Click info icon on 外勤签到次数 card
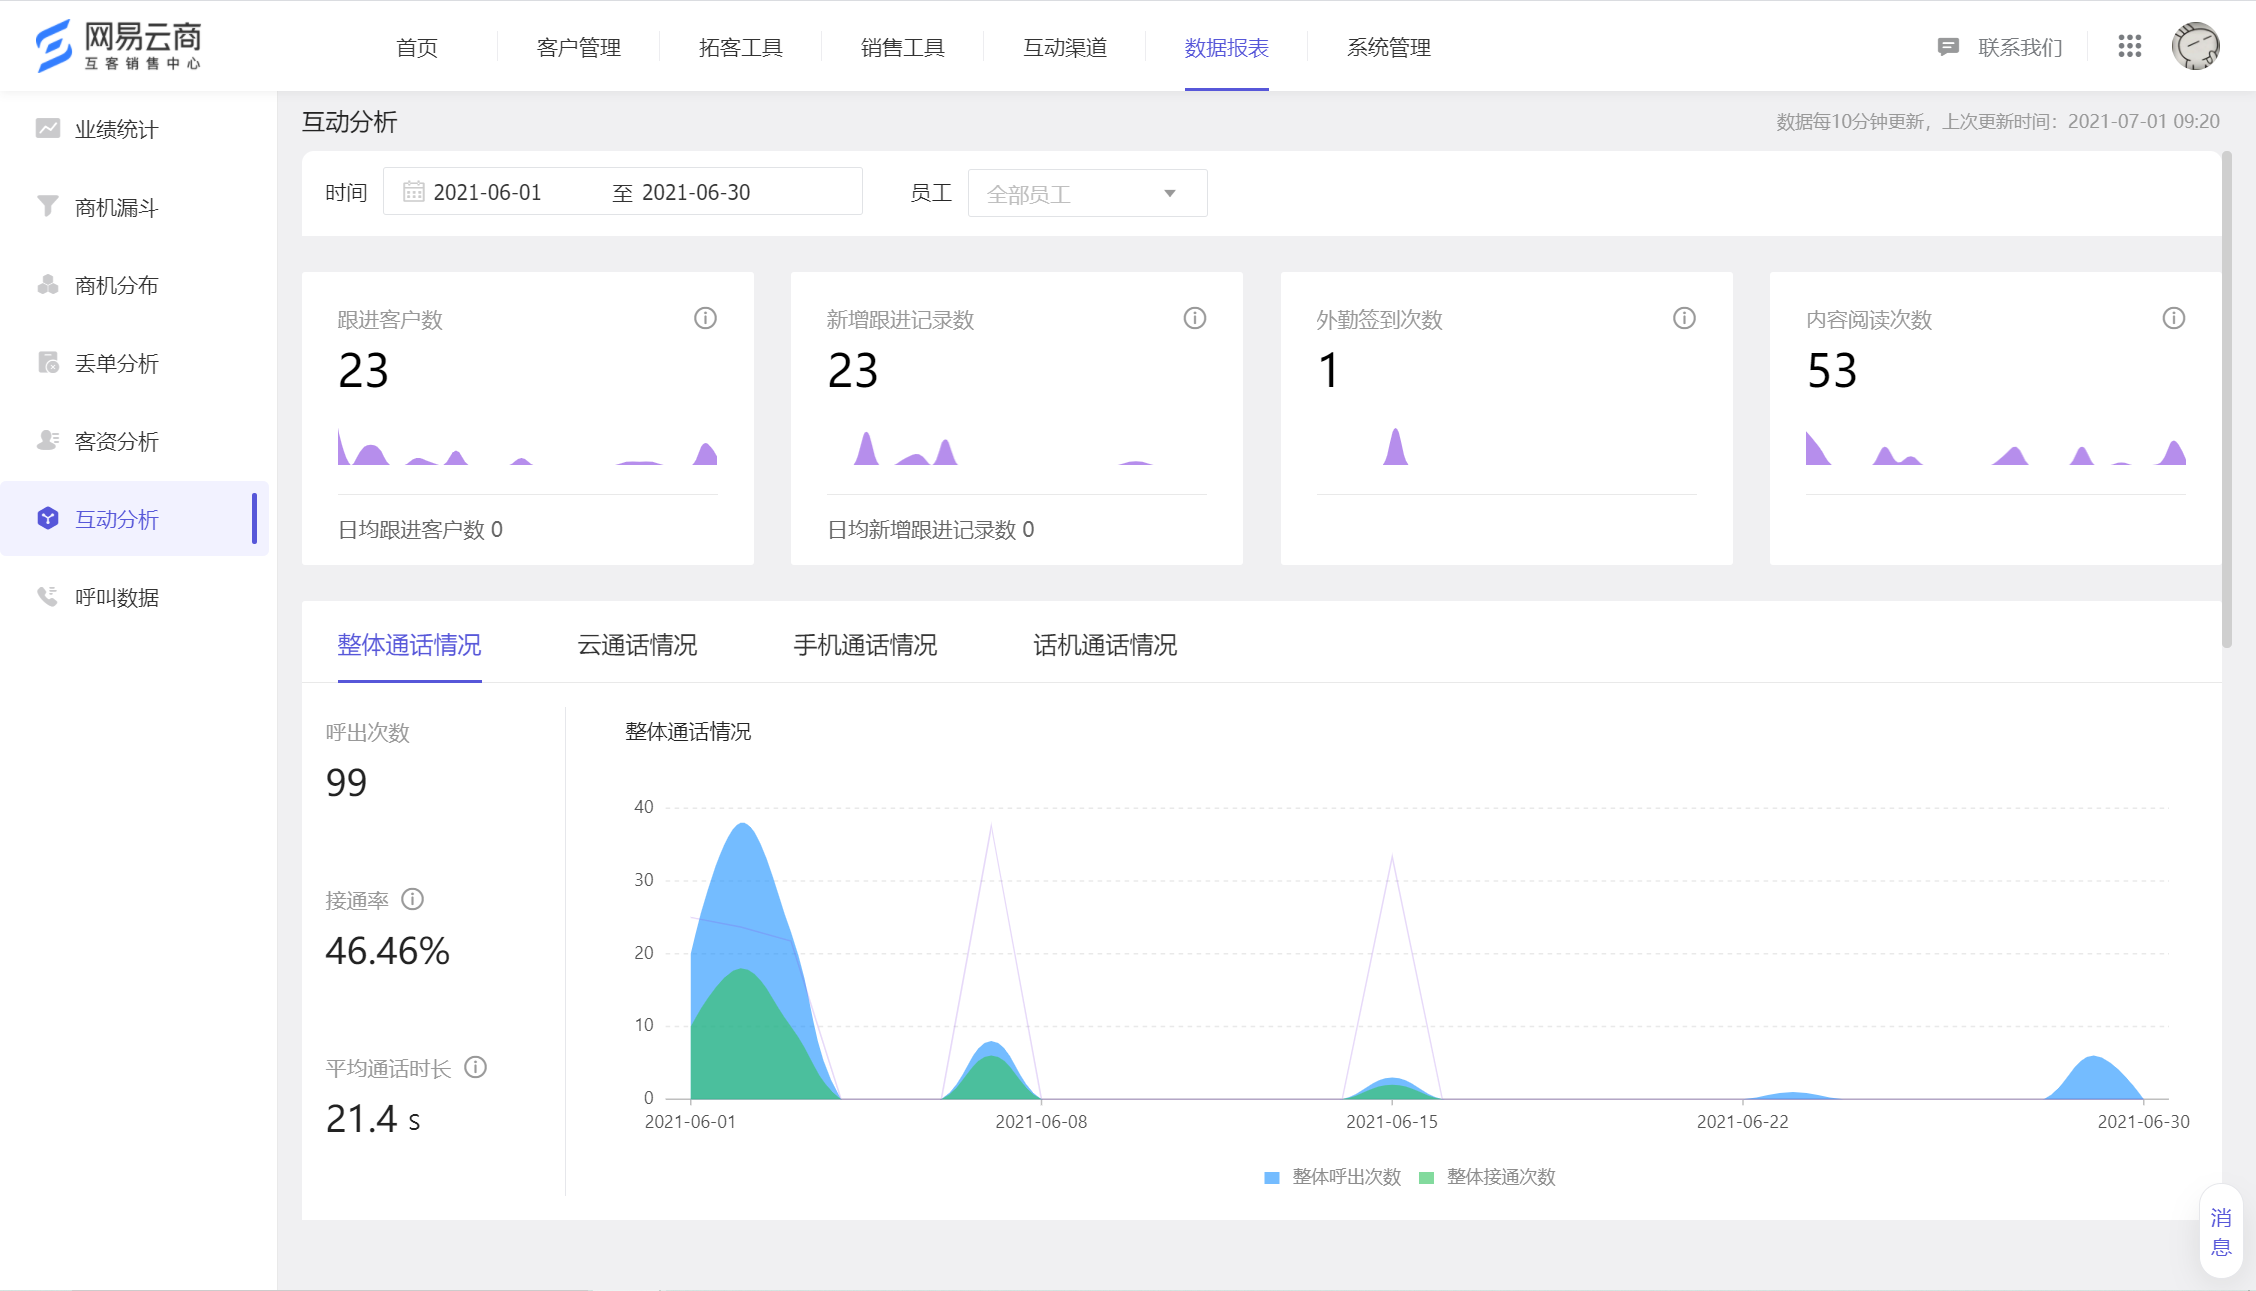This screenshot has width=2256, height=1291. 1684,318
